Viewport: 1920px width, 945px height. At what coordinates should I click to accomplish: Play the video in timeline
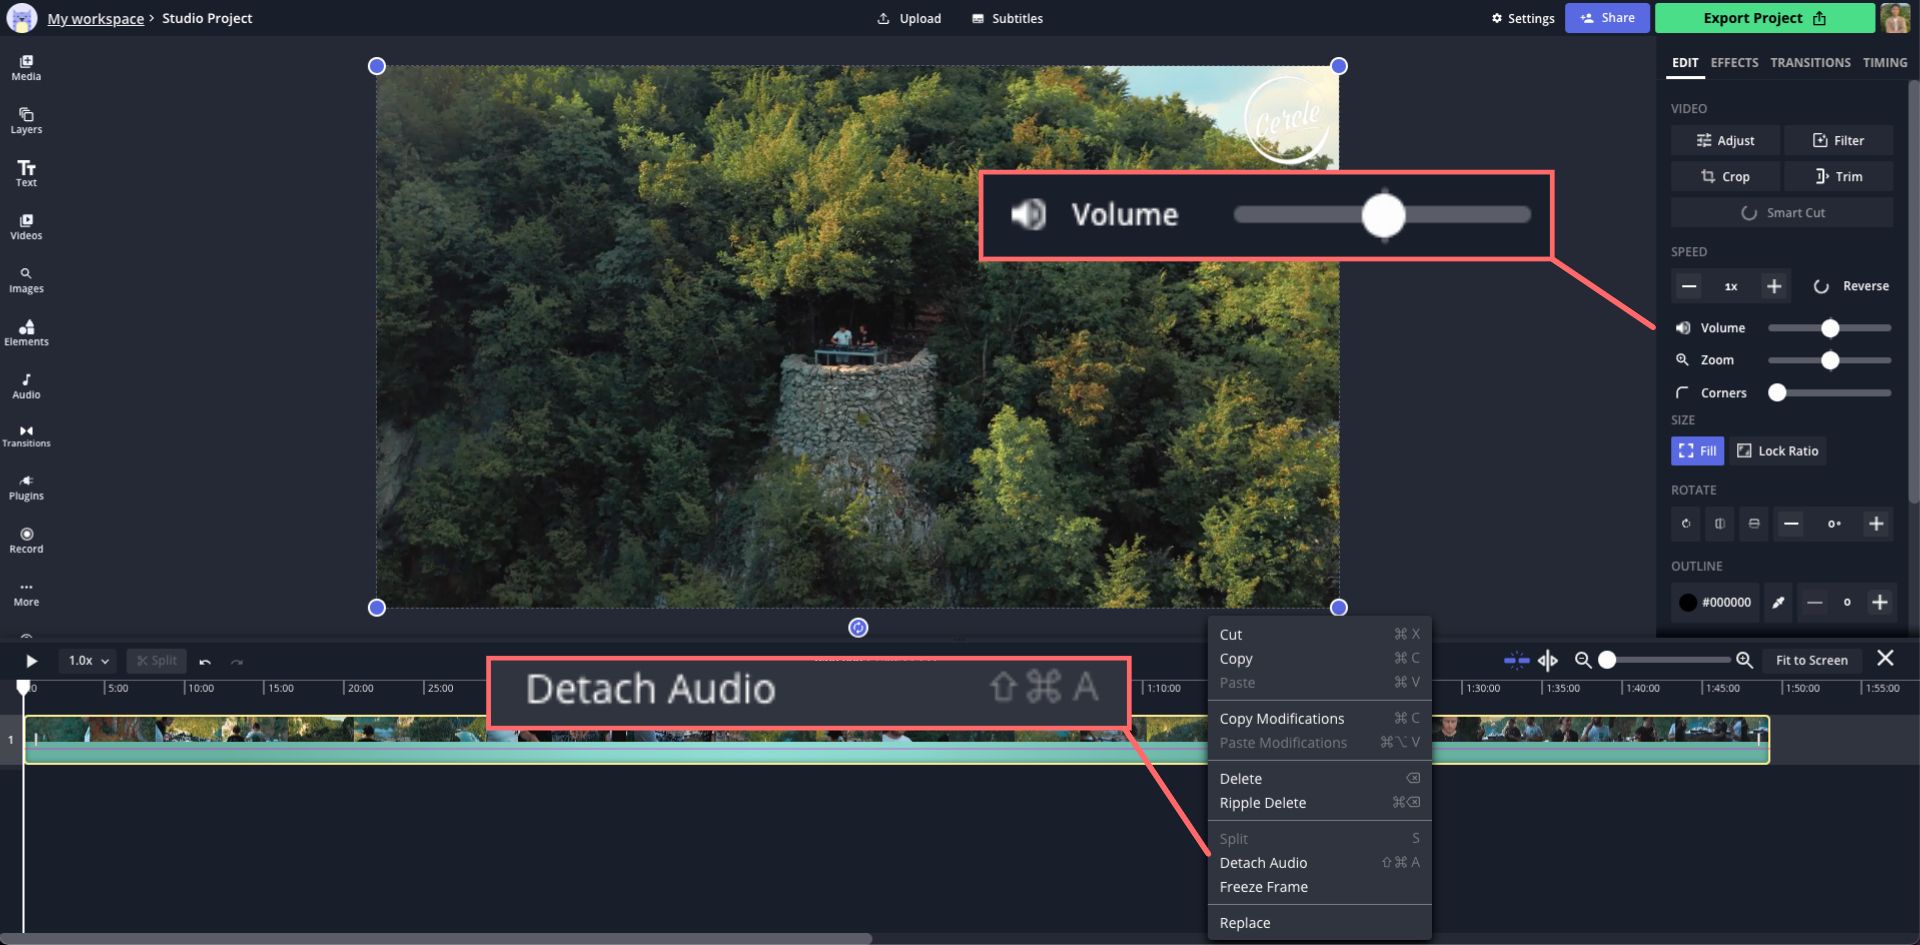pos(32,661)
